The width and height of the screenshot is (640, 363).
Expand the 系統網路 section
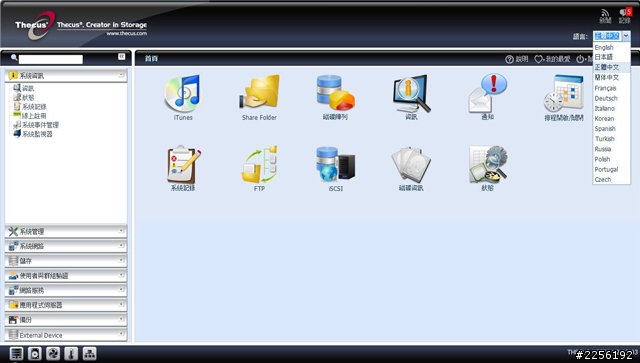coord(66,246)
